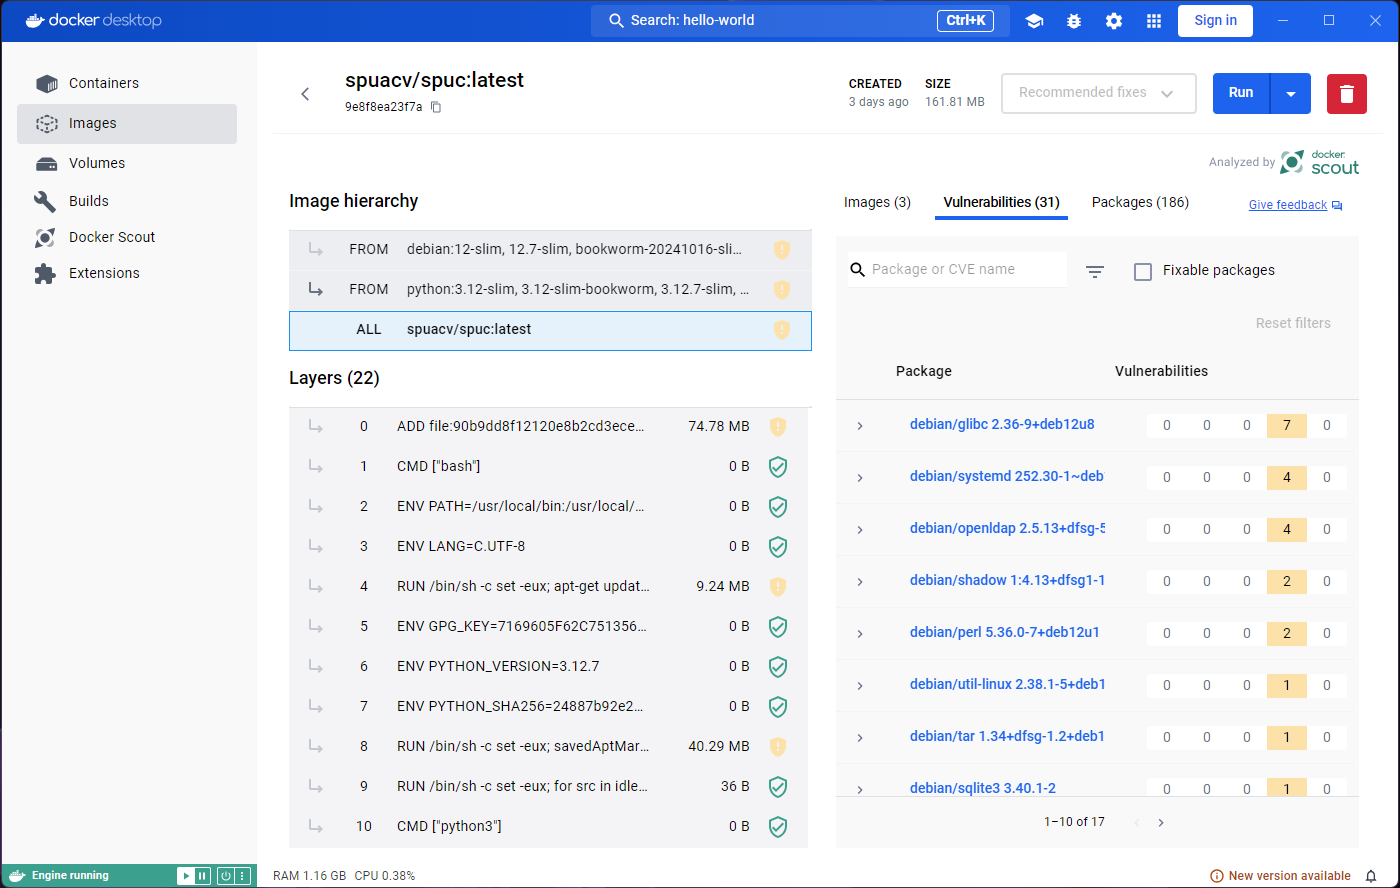Open engine more options menu in status bar
This screenshot has height=888, width=1400.
tap(242, 876)
